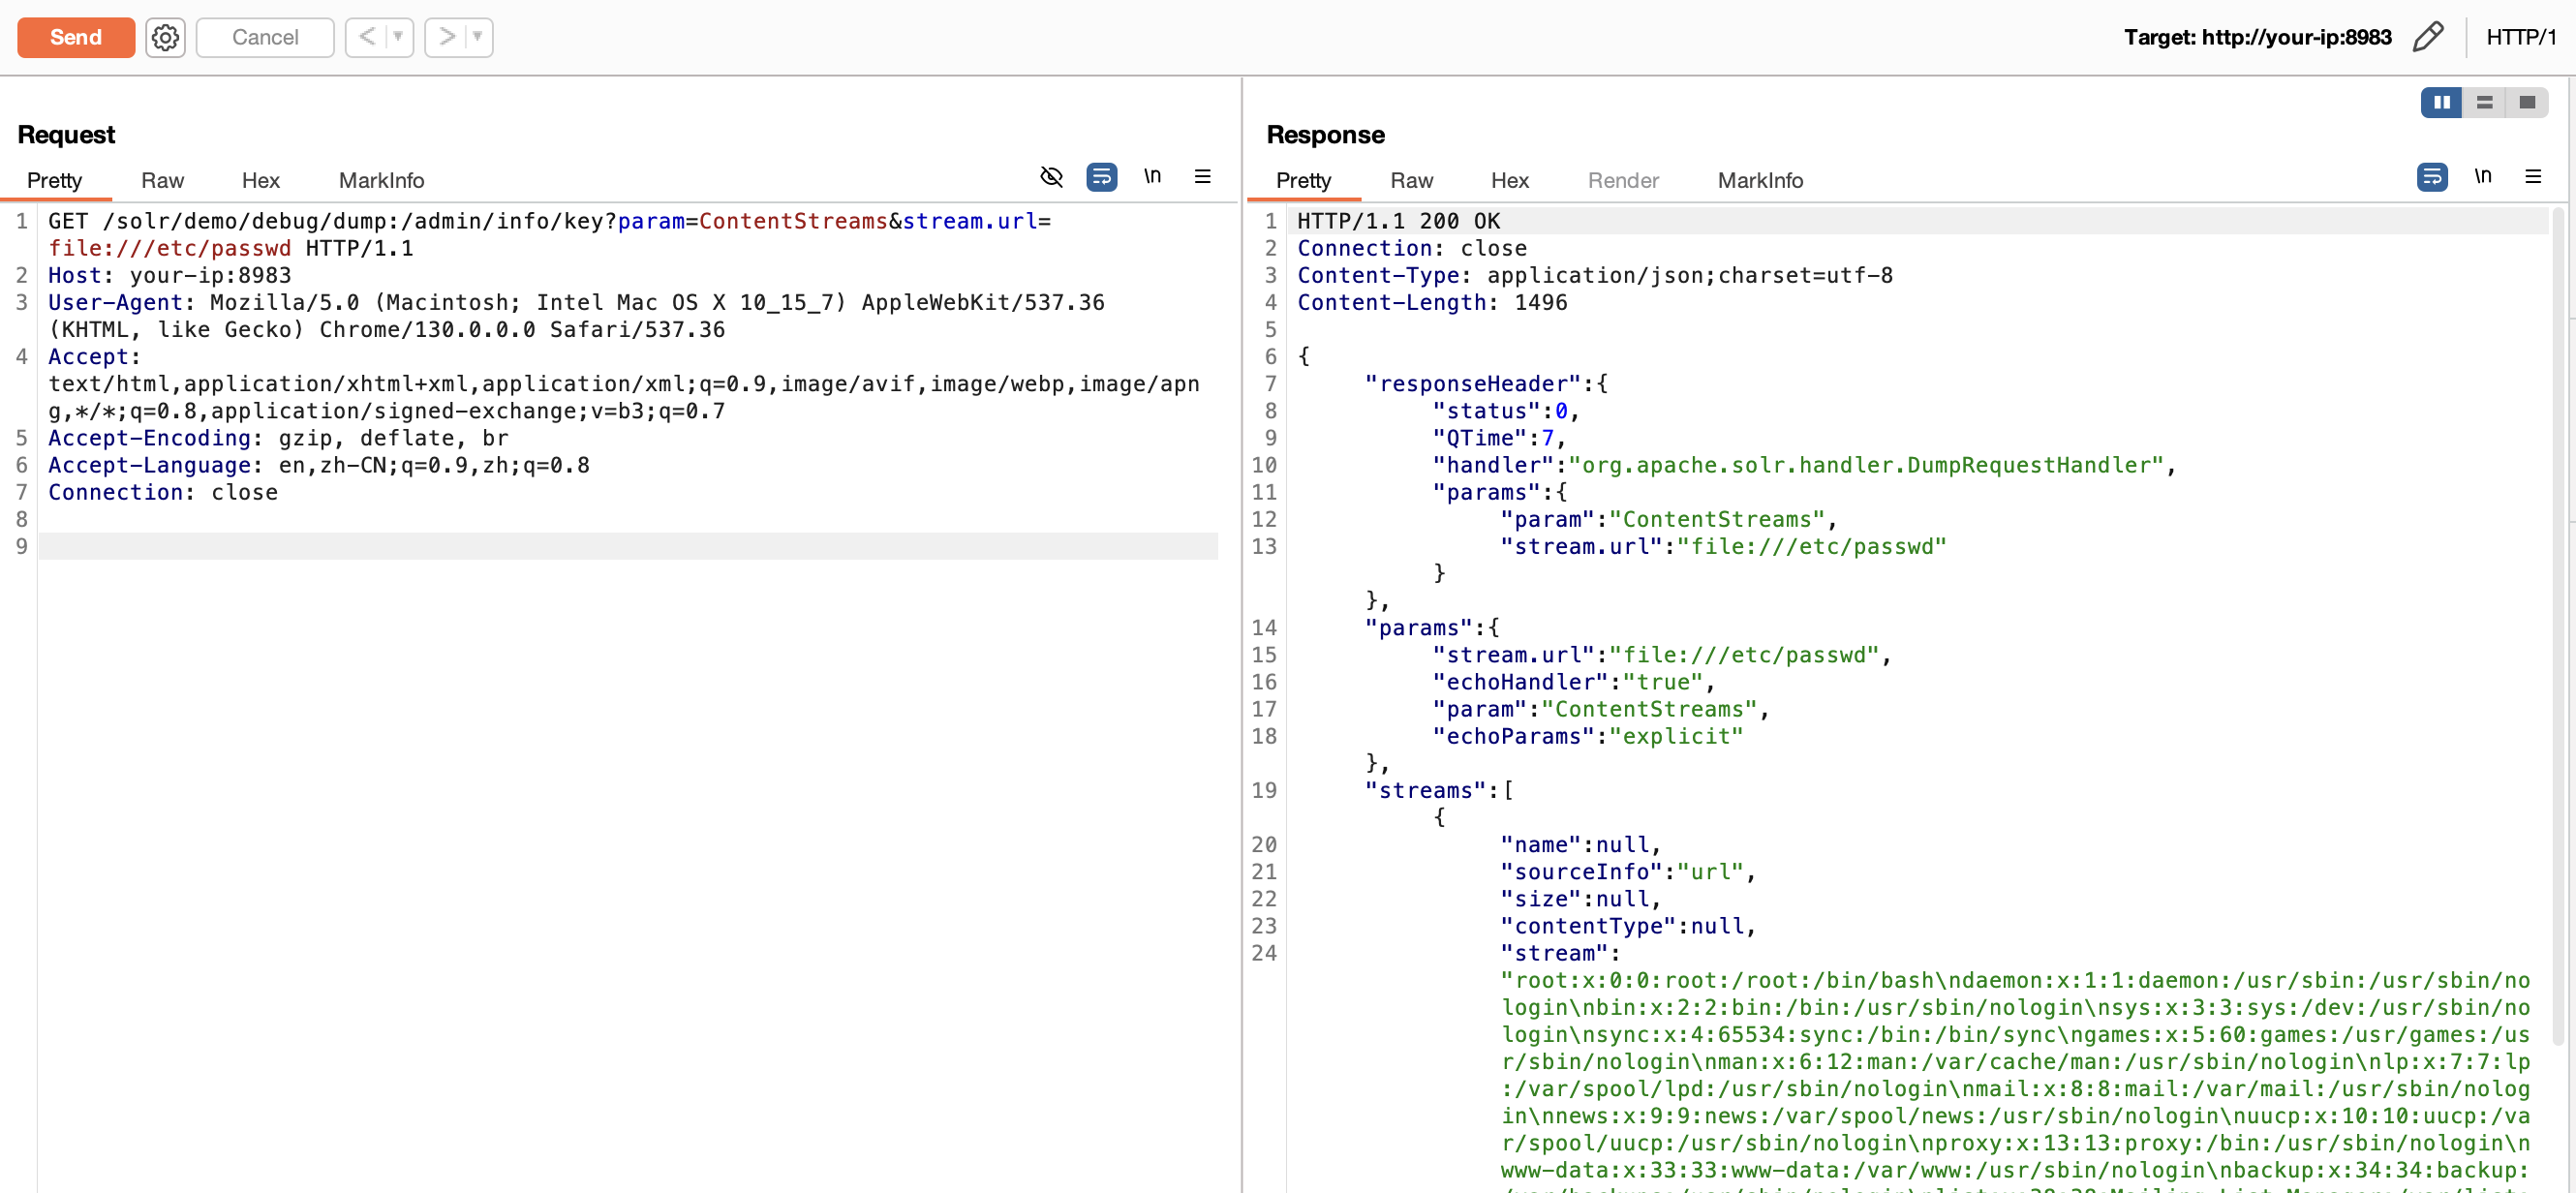
Task: Click the Cancel button
Action: click(x=265, y=37)
